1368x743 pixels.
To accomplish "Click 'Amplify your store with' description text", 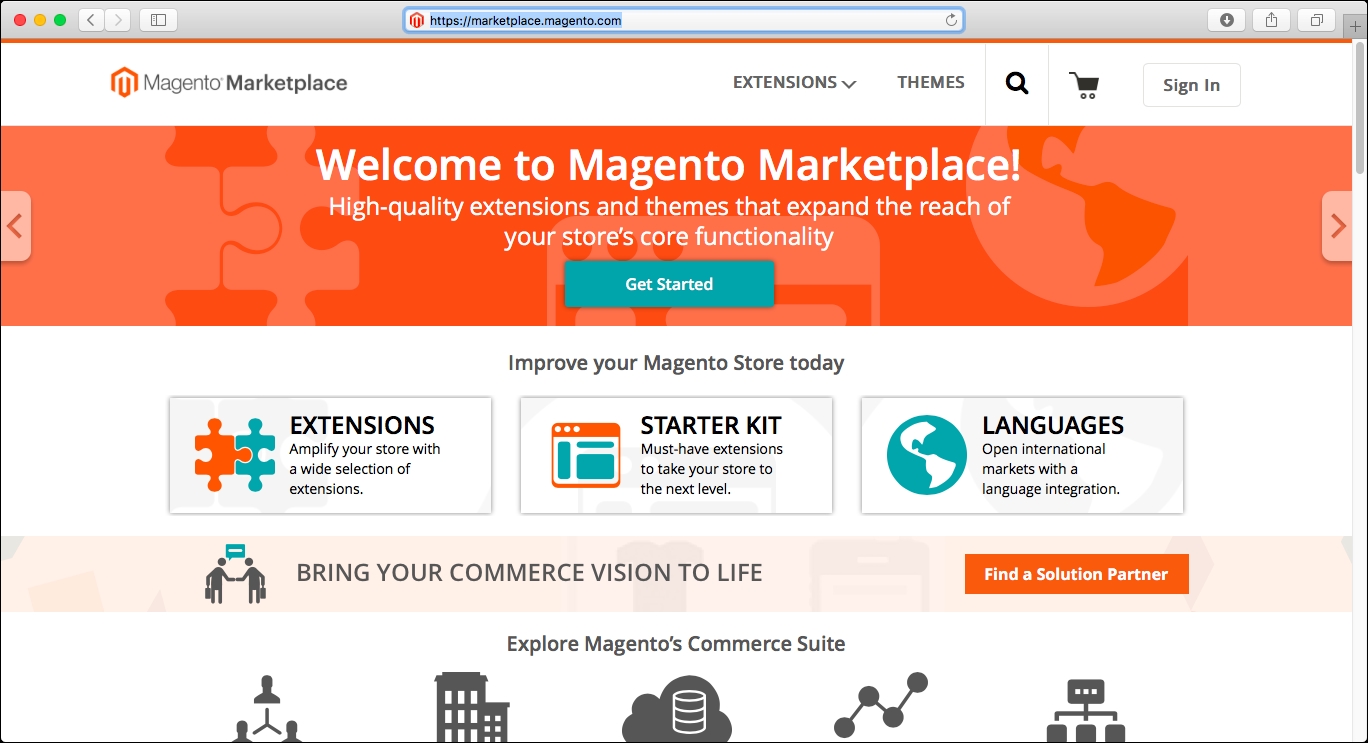I will tap(365, 449).
